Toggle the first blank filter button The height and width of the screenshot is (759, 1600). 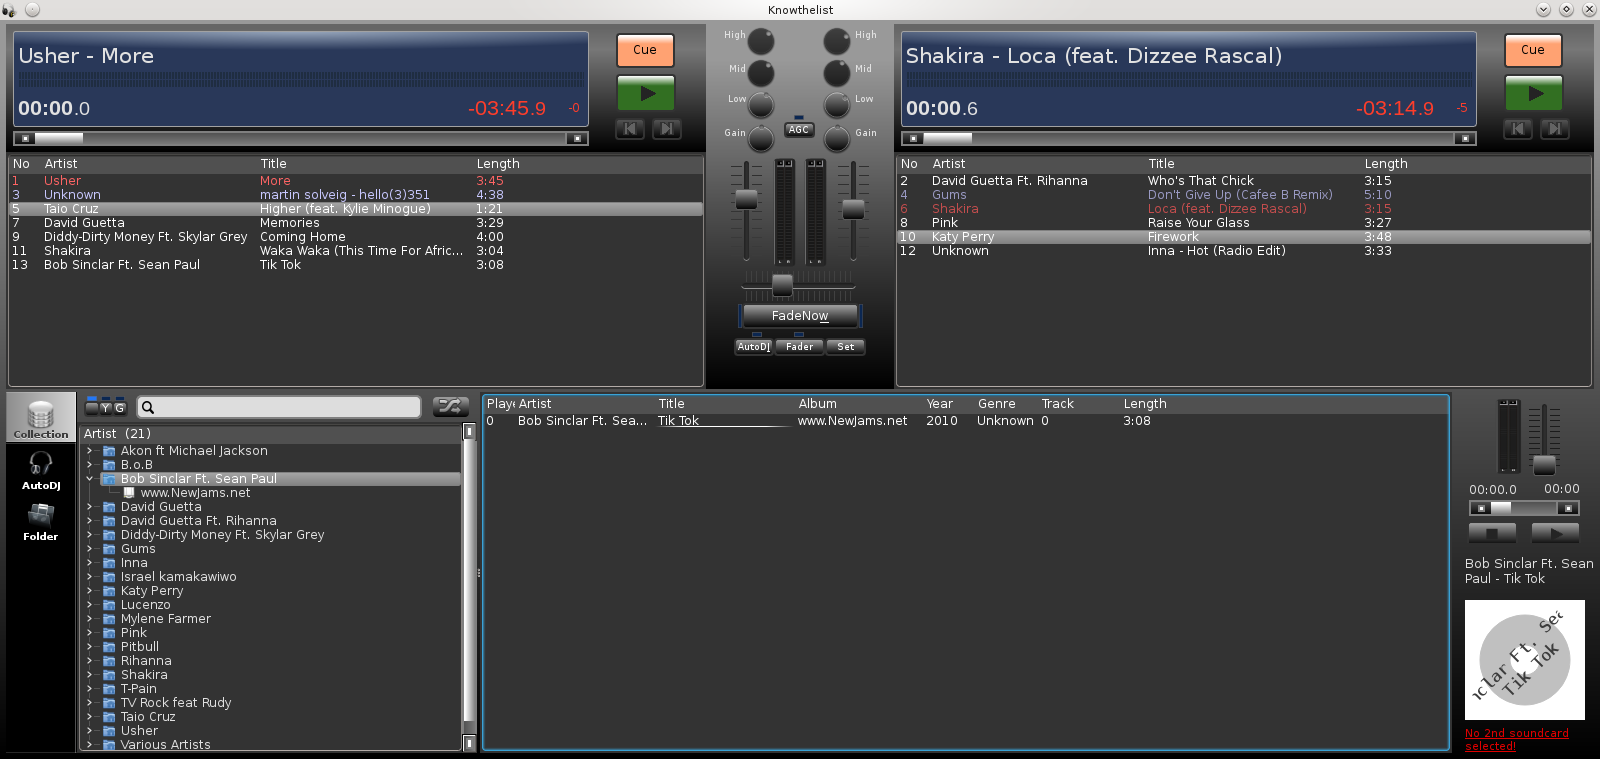coord(92,406)
